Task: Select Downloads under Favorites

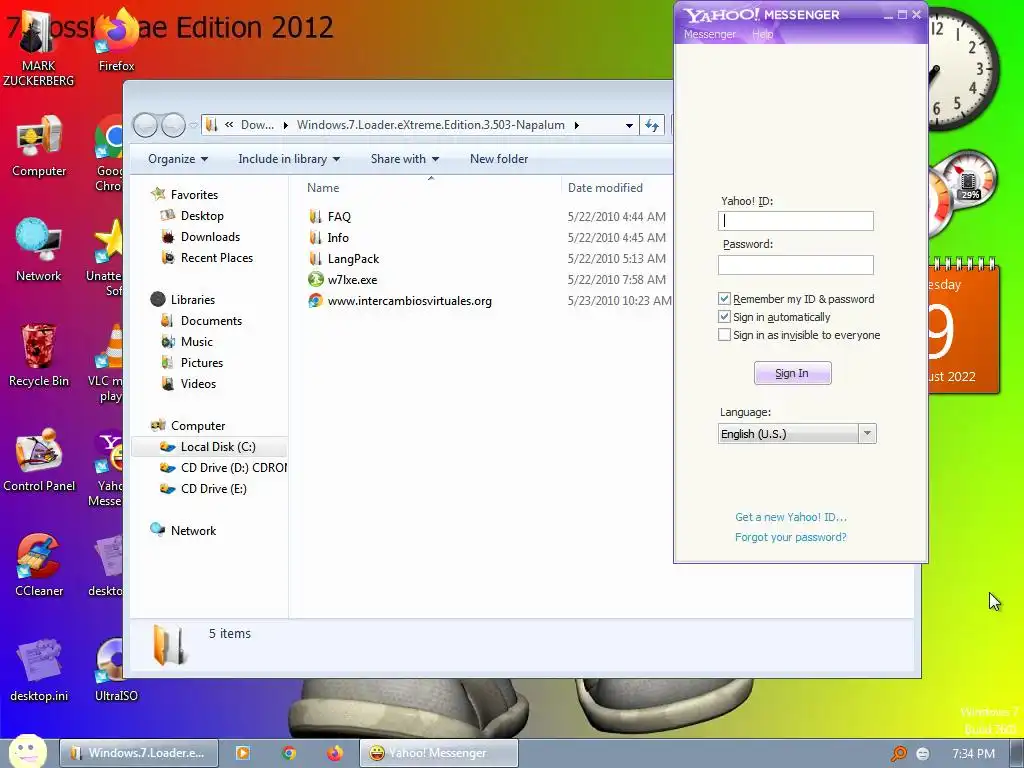Action: (210, 236)
